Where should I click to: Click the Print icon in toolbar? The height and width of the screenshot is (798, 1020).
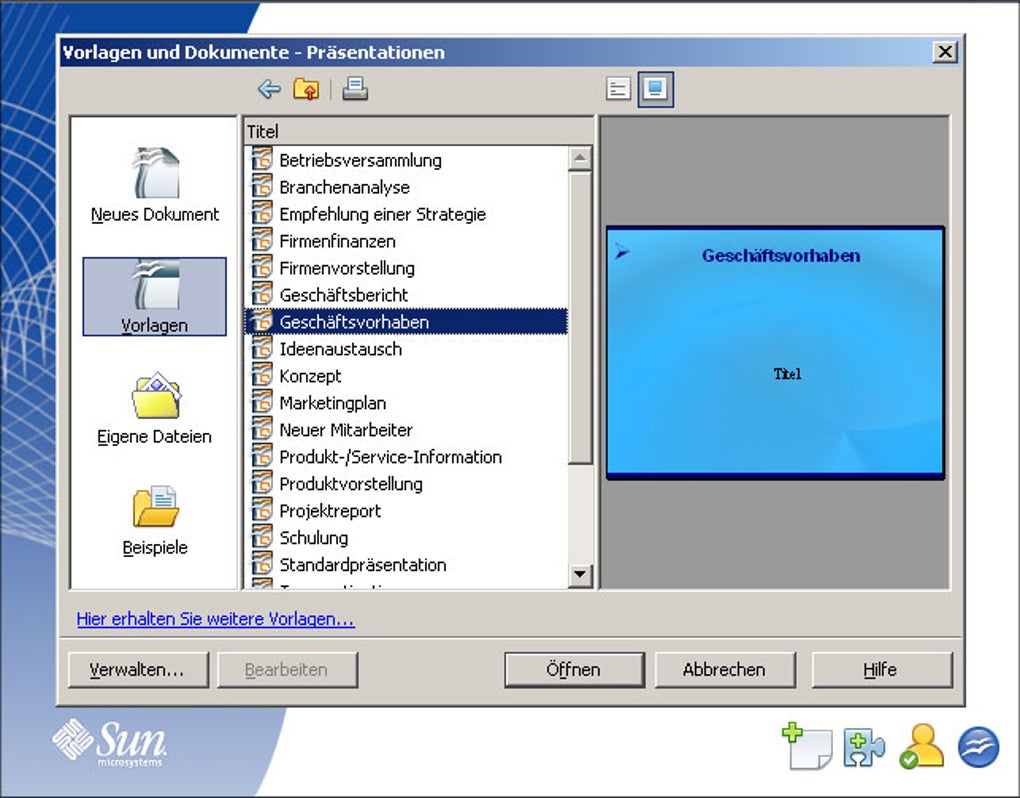coord(355,89)
